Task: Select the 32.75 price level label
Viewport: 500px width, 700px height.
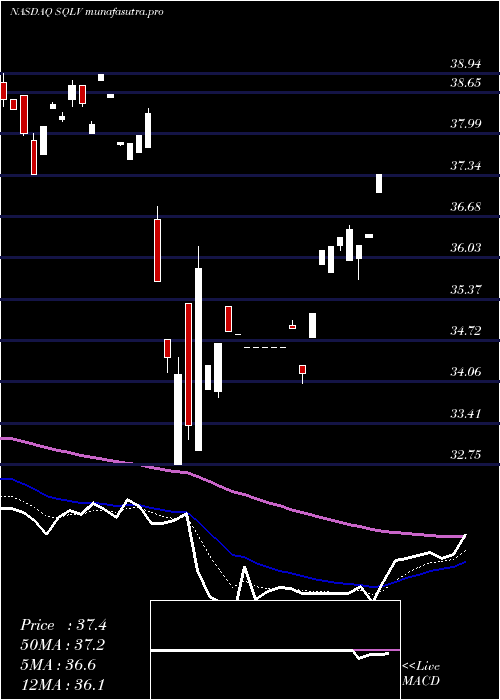Action: coord(466,455)
